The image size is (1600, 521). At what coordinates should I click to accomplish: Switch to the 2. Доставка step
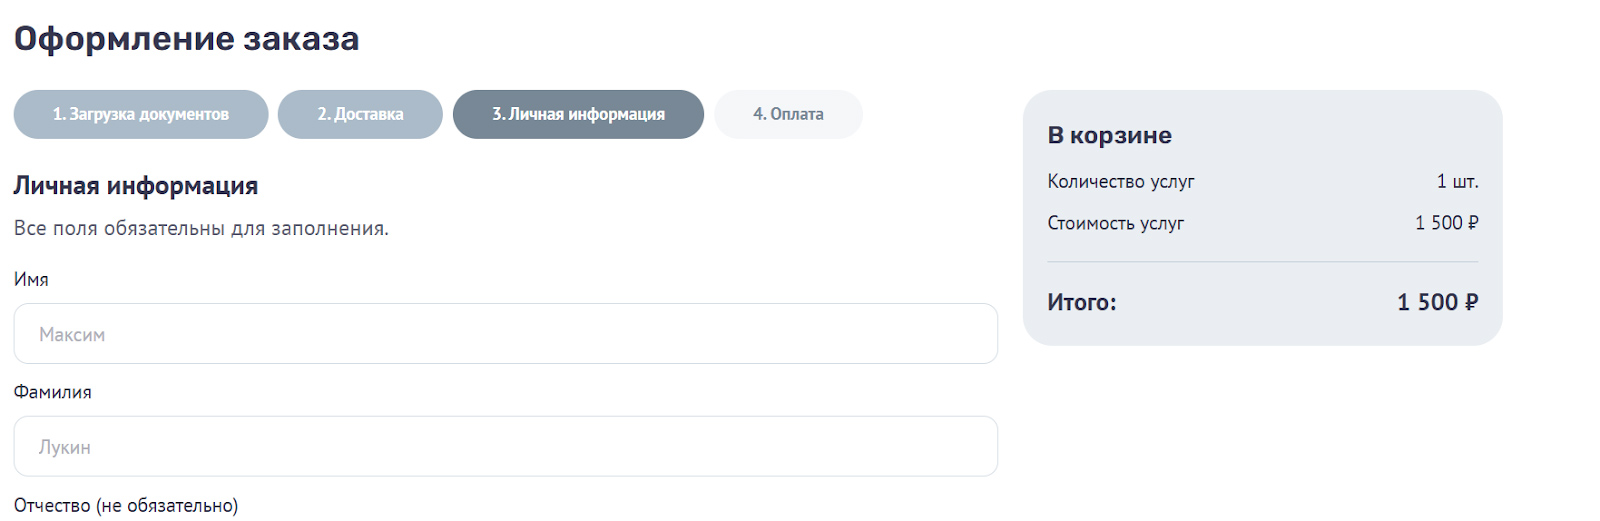[x=360, y=114]
